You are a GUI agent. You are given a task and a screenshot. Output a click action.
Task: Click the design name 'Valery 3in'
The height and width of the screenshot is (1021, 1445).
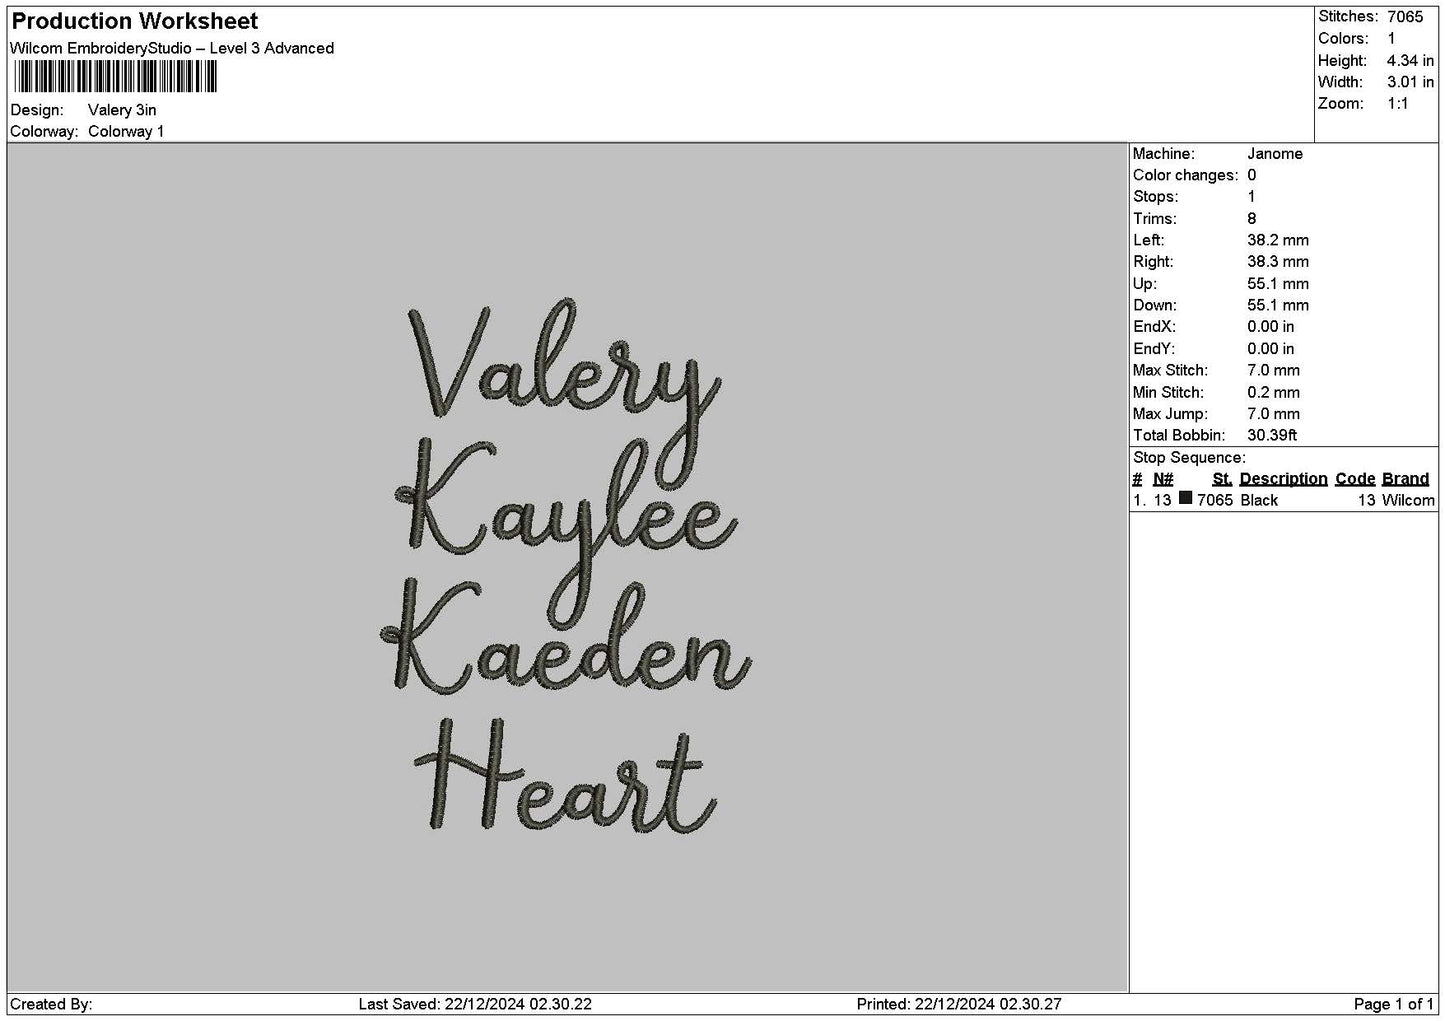[122, 110]
